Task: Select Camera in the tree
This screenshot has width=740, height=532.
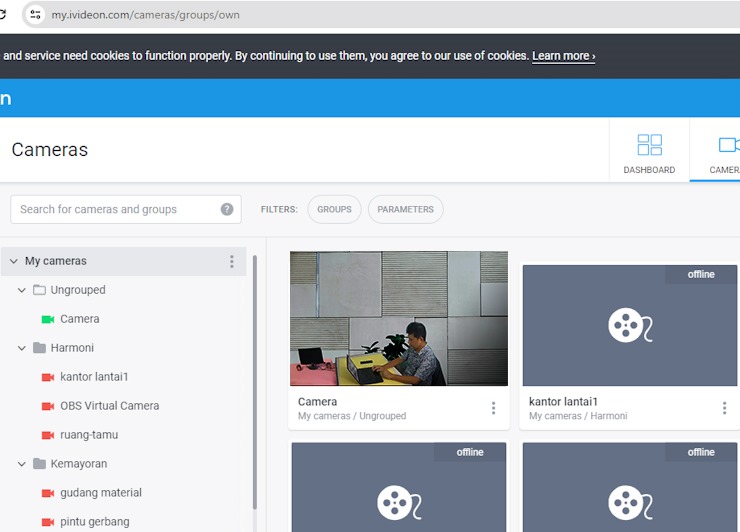Action: pos(80,319)
